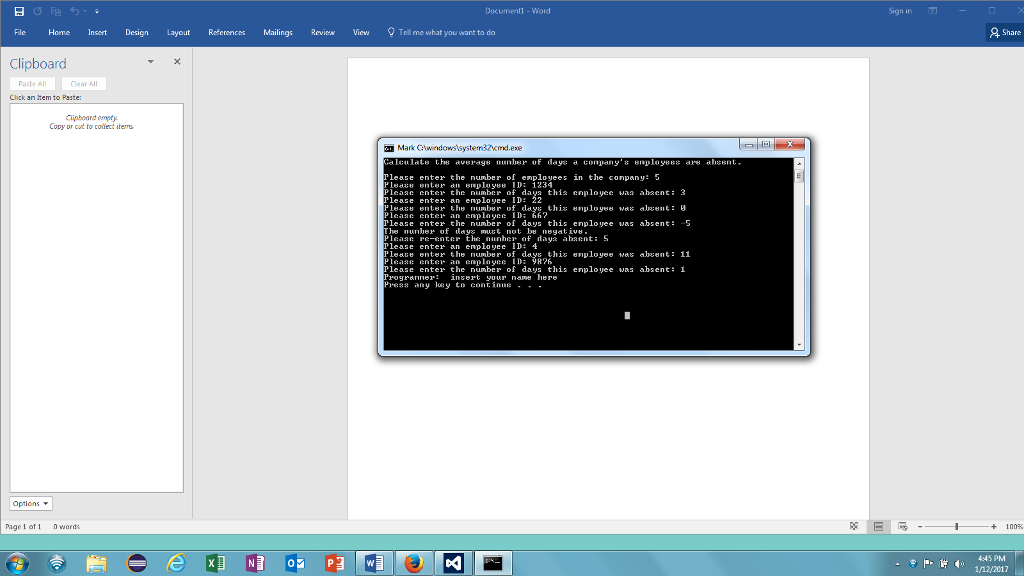
Task: Open the Options dropdown in Clipboard pane
Action: pyautogui.click(x=30, y=503)
